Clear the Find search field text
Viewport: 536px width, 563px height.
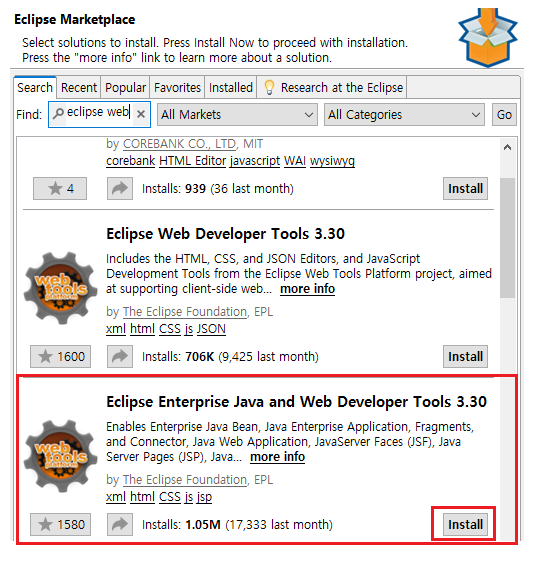pyautogui.click(x=141, y=114)
